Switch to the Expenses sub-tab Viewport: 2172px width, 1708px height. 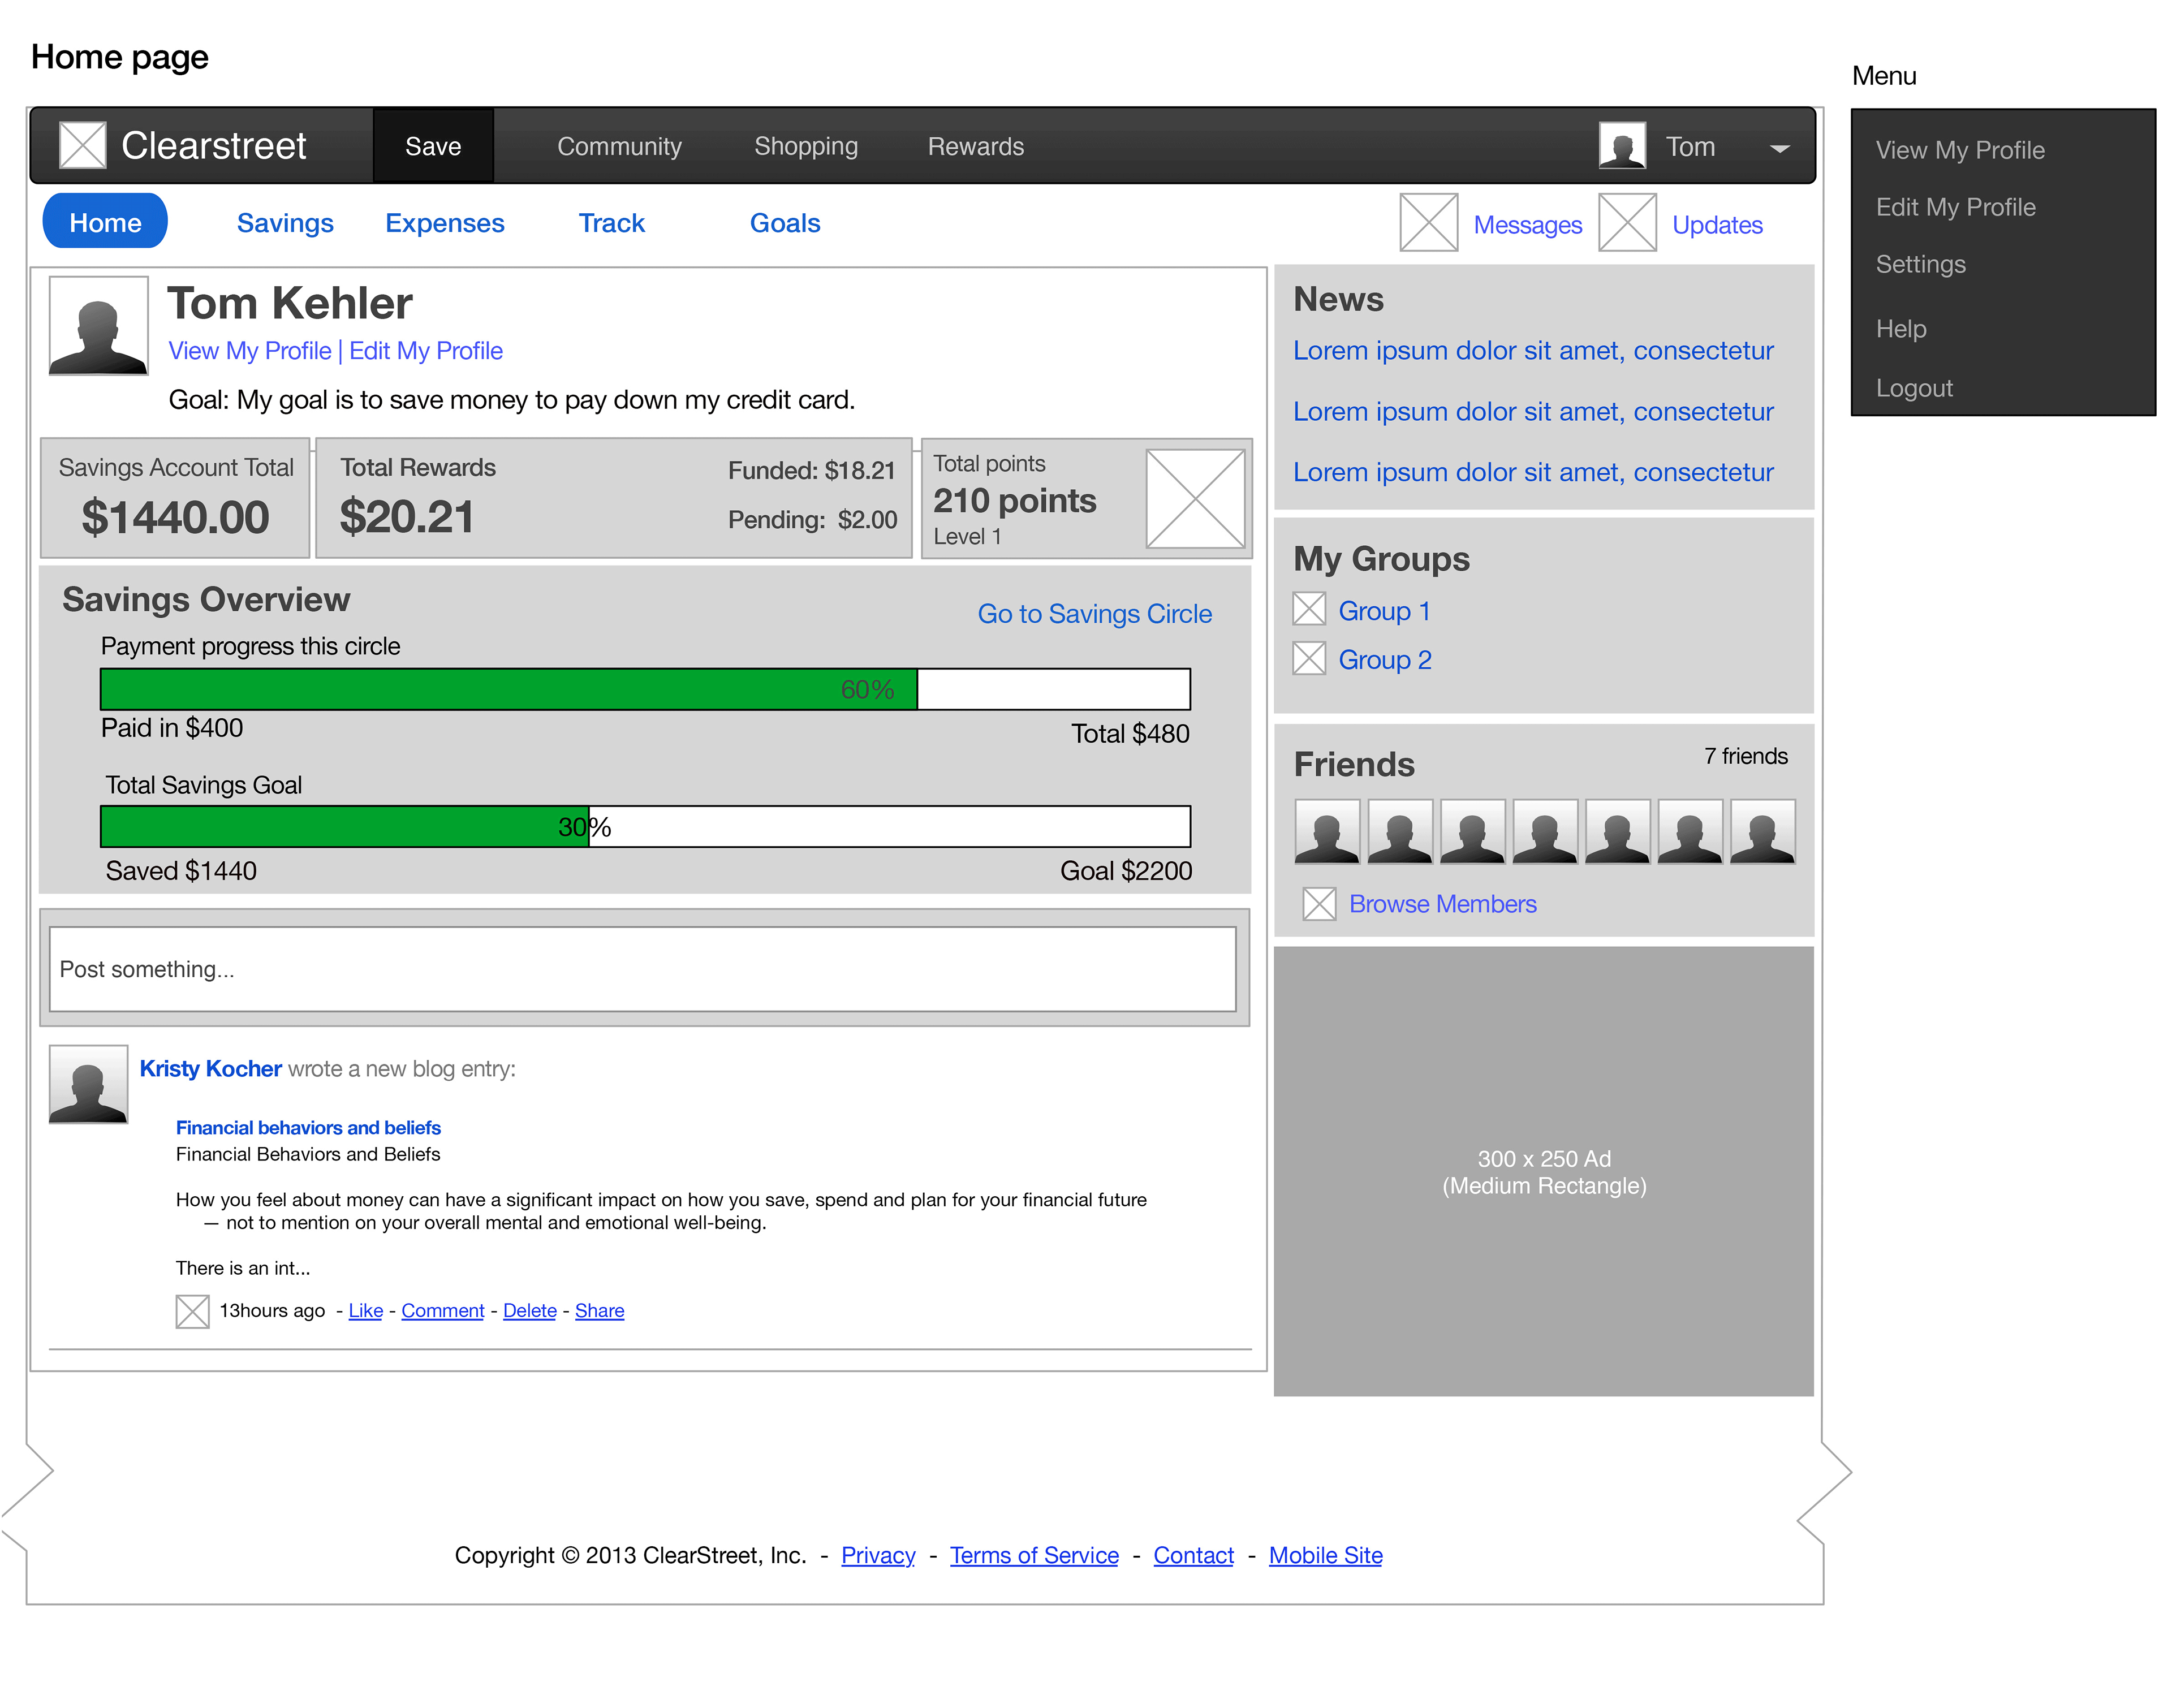[x=445, y=223]
